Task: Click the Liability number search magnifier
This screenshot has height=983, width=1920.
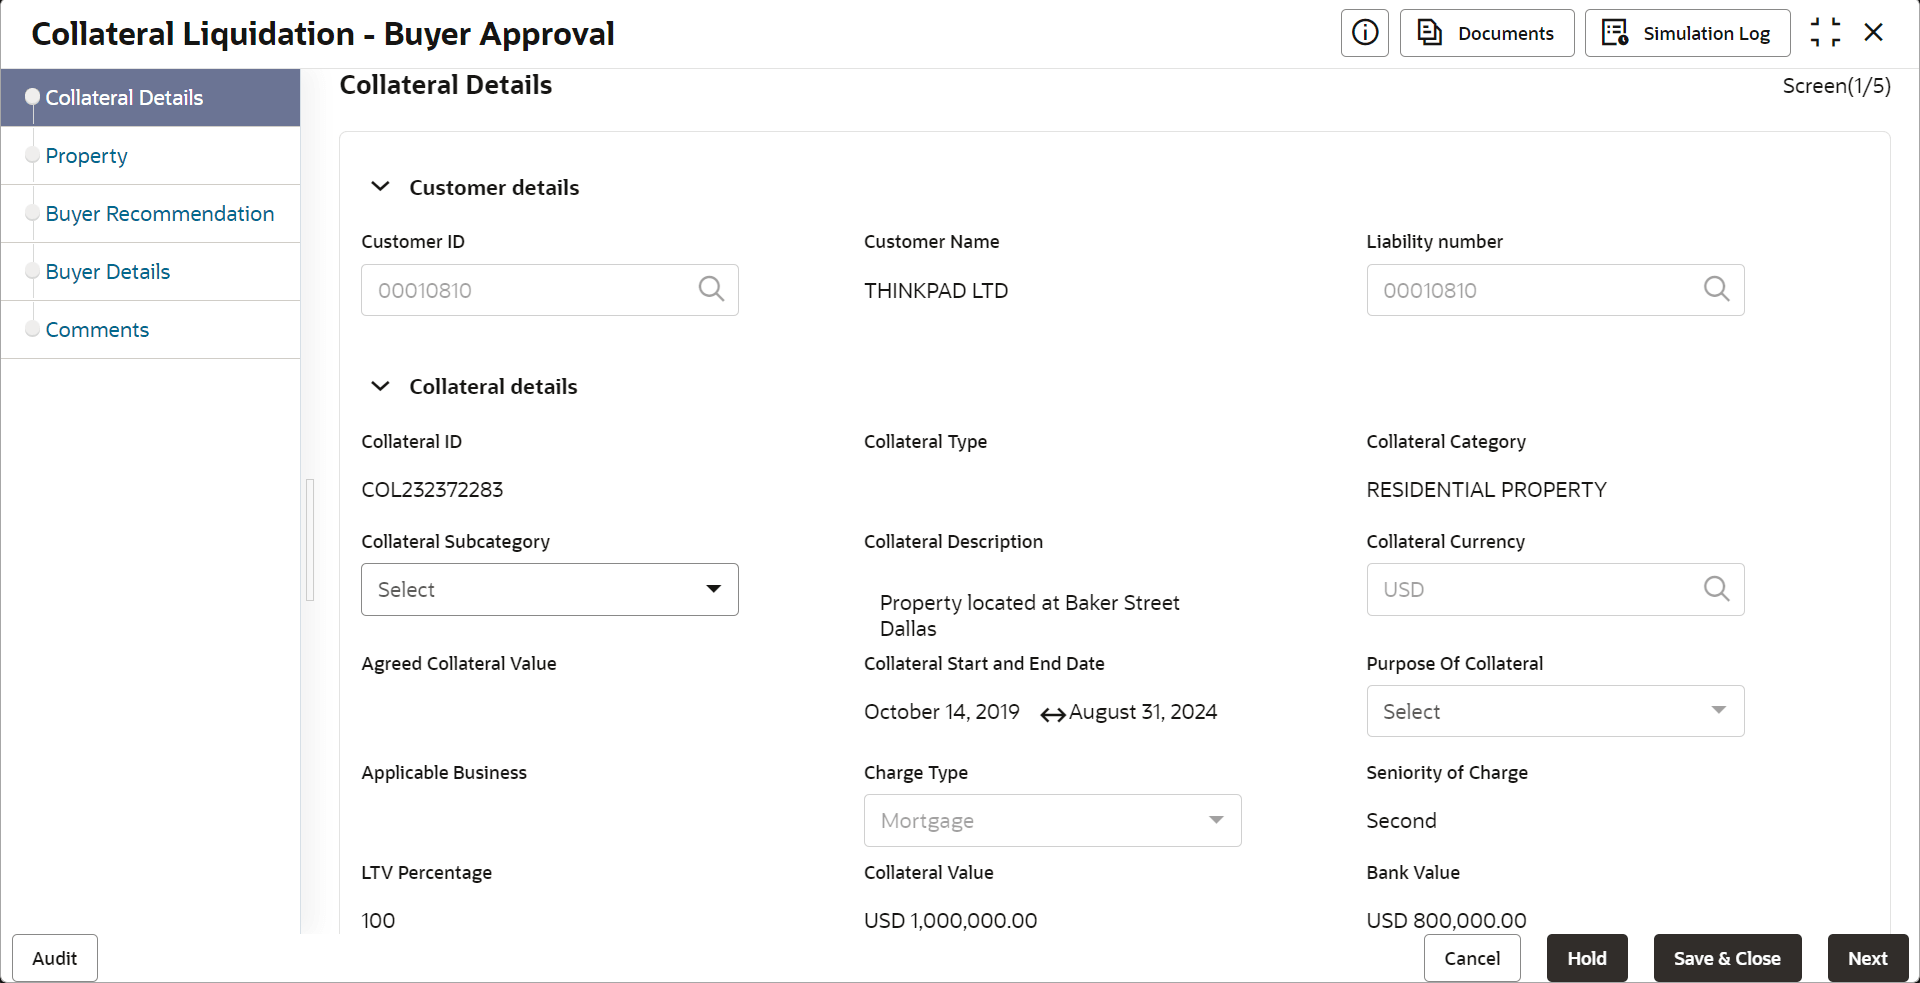Action: click(1716, 290)
